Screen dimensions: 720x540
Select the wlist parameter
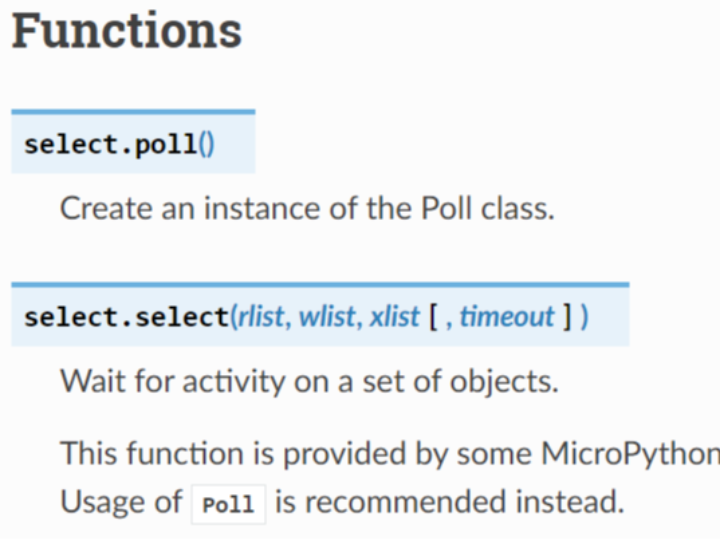pos(327,317)
